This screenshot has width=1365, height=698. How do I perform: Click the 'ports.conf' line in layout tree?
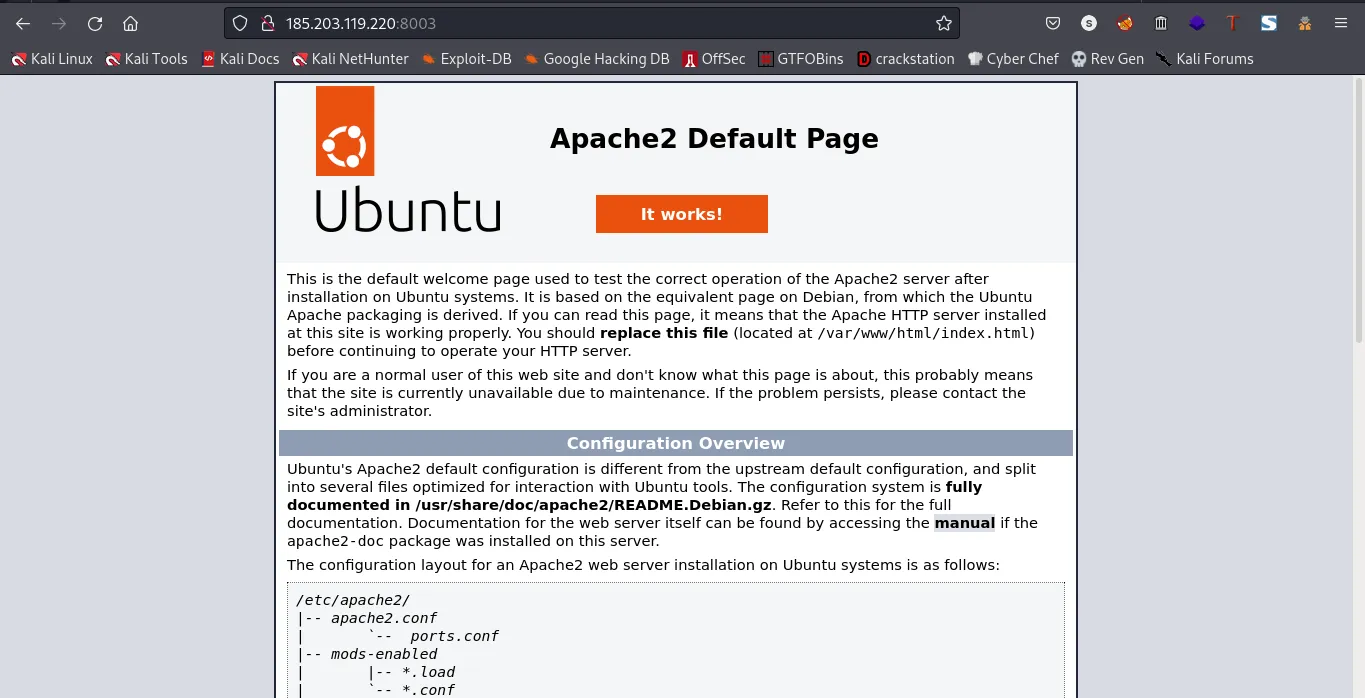coord(454,636)
